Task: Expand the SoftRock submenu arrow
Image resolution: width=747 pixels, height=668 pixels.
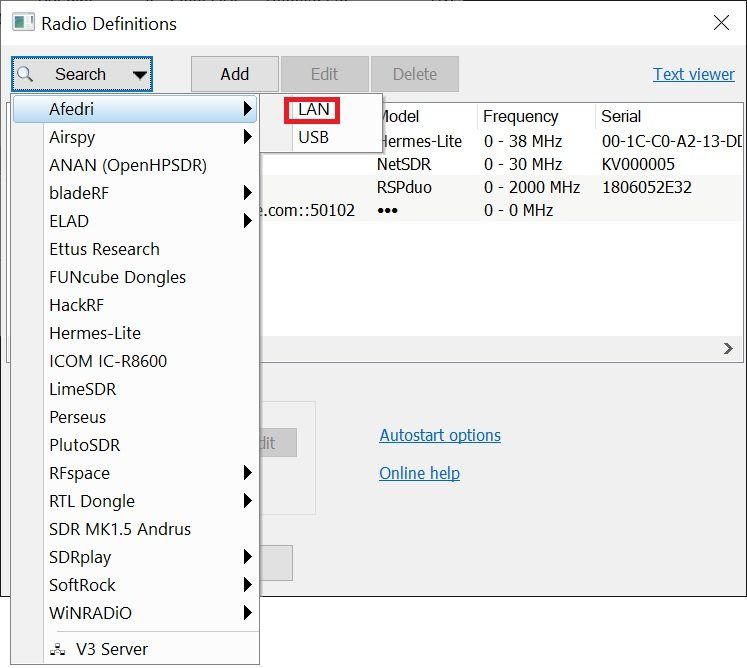Action: [247, 585]
